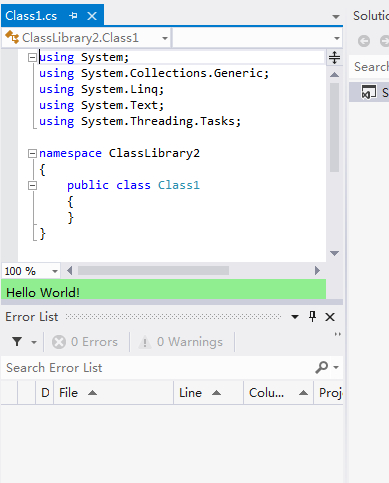Click the horizontal scrollbar left arrow
Image resolution: width=389 pixels, height=483 pixels.
(x=69, y=271)
